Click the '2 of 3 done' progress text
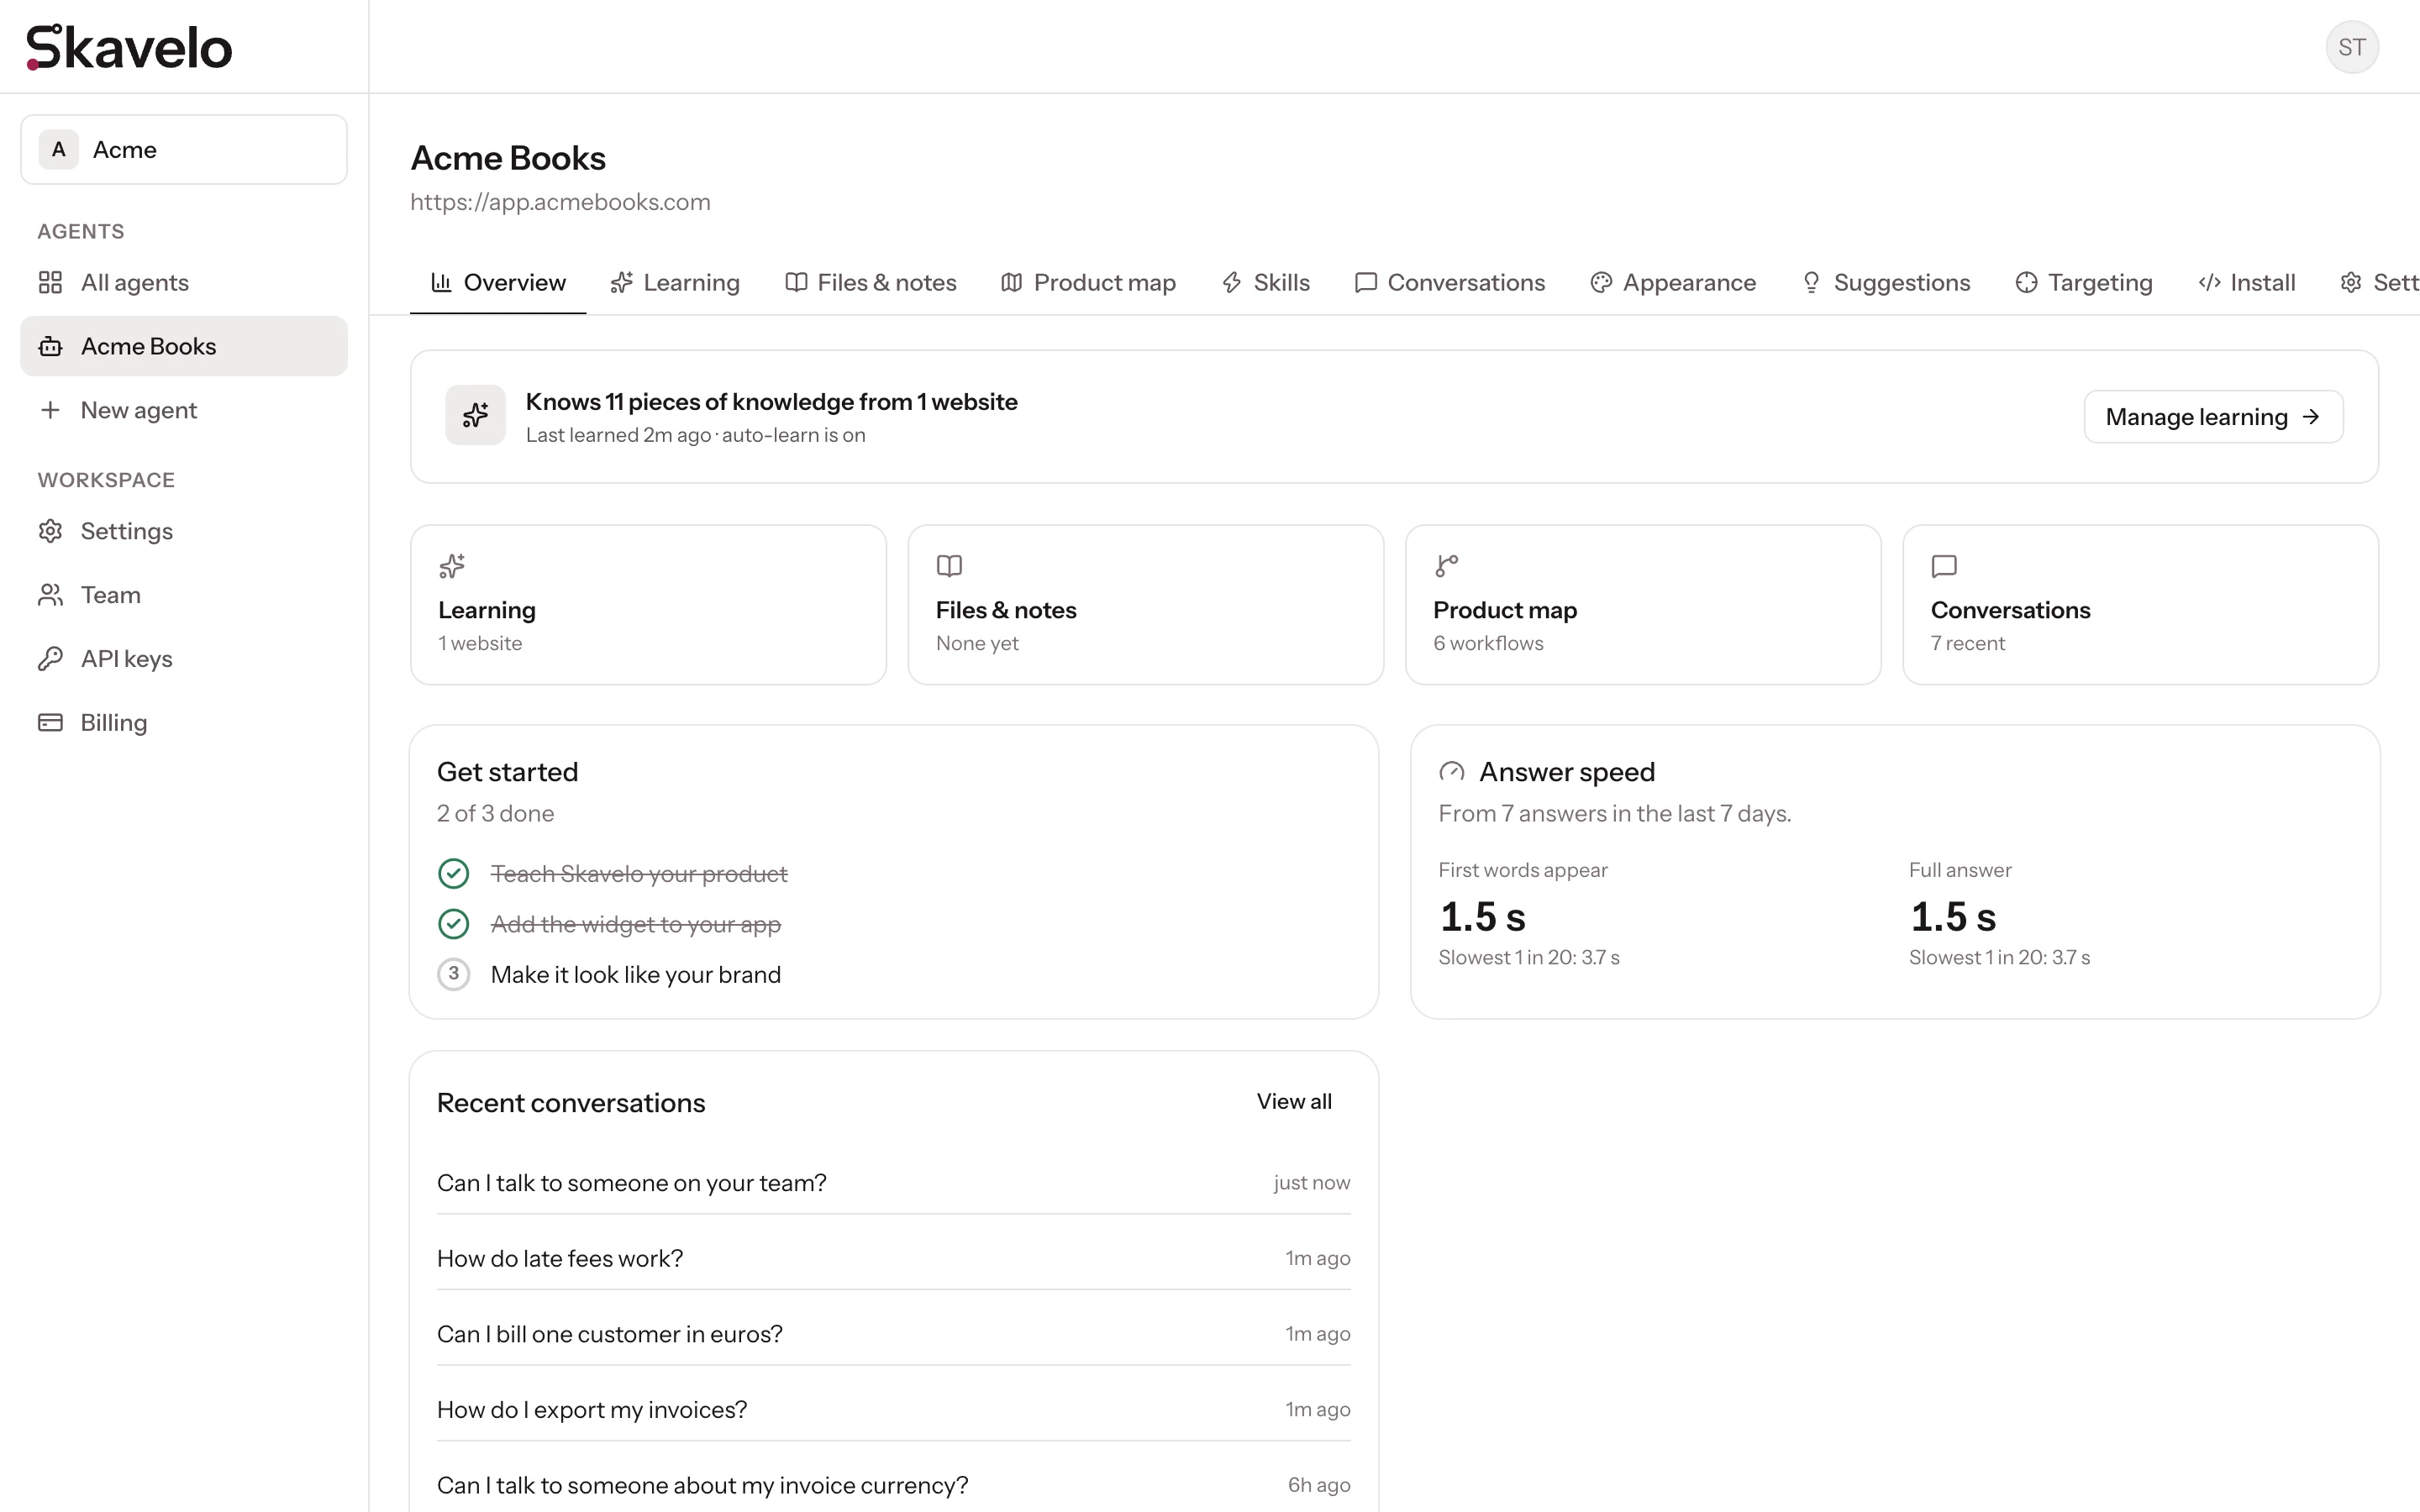The image size is (2420, 1512). 495,814
